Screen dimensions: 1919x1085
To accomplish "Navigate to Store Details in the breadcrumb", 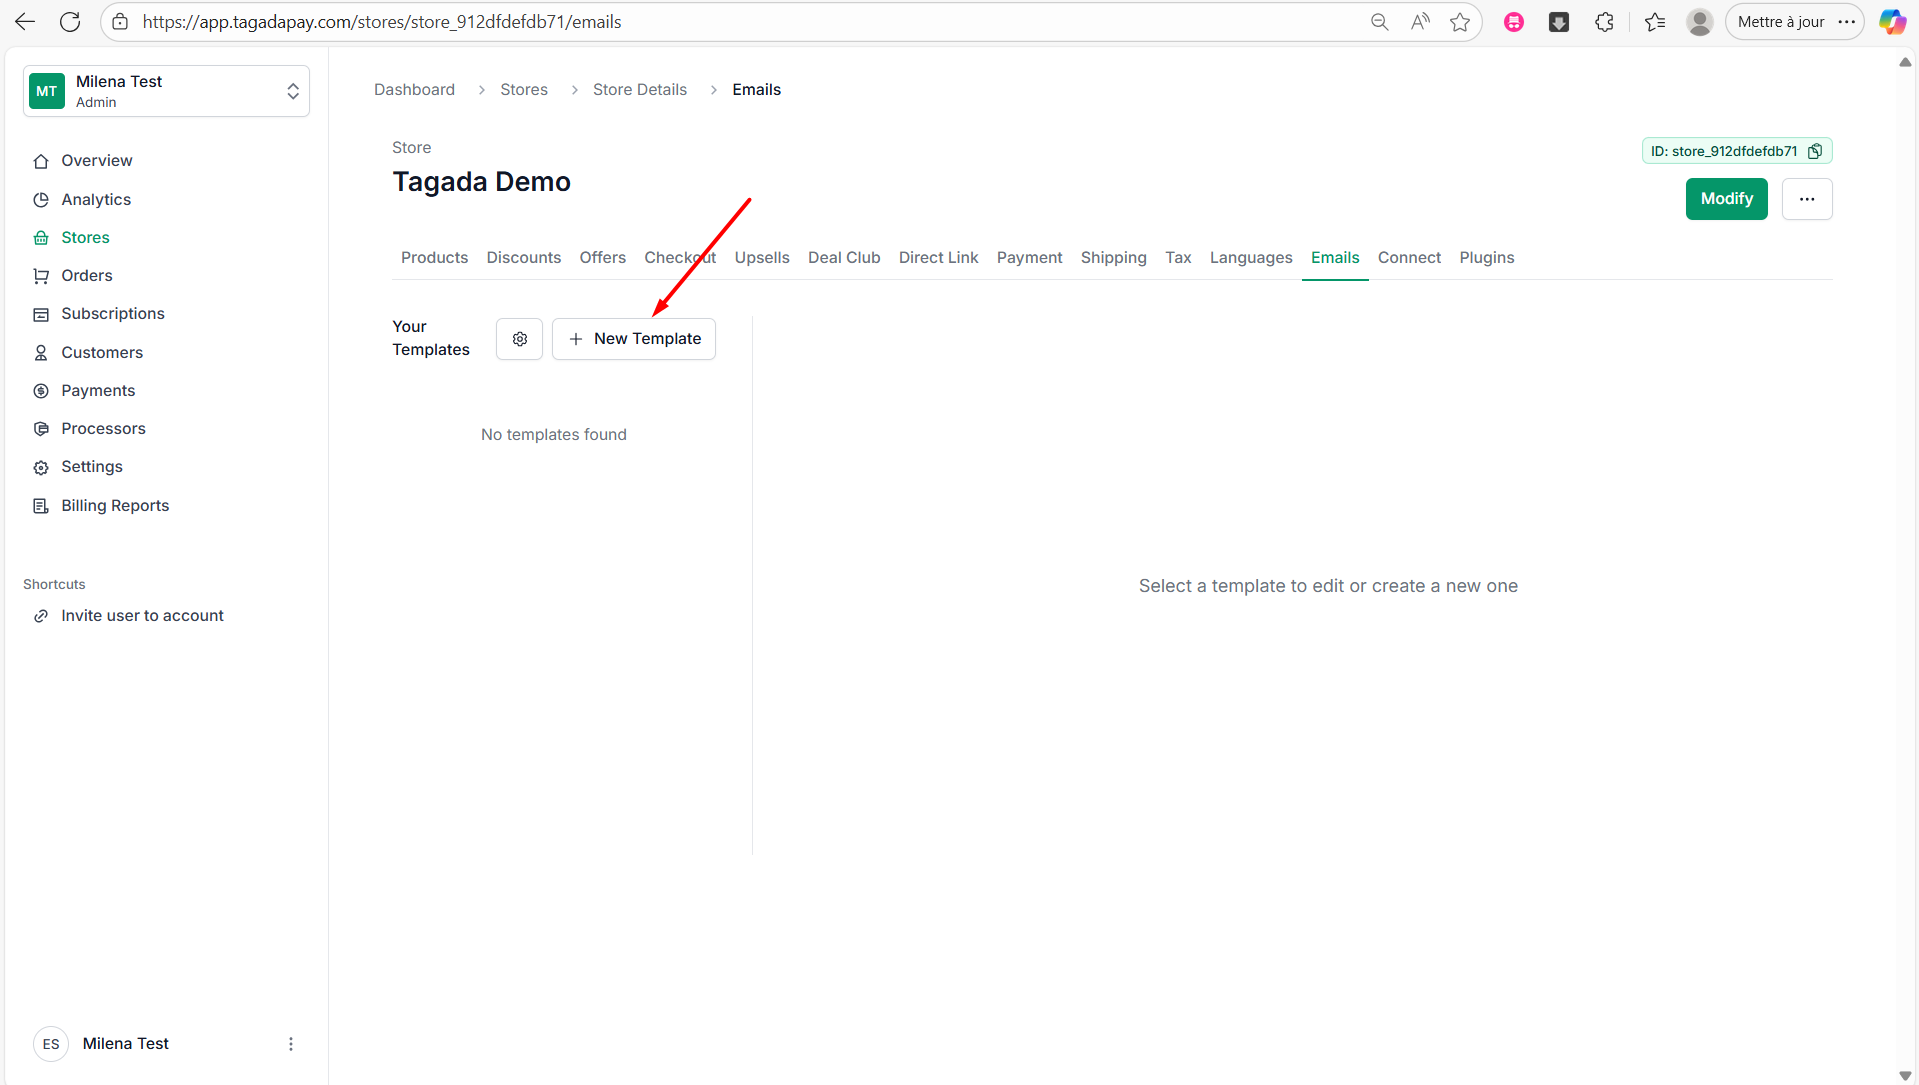I will [639, 89].
